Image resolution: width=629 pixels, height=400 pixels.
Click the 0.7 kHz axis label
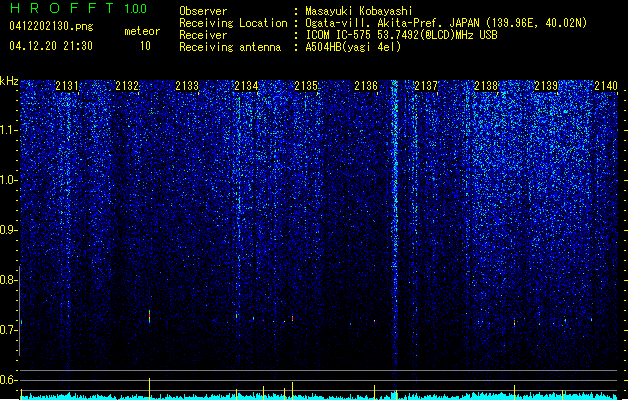tap(8, 330)
